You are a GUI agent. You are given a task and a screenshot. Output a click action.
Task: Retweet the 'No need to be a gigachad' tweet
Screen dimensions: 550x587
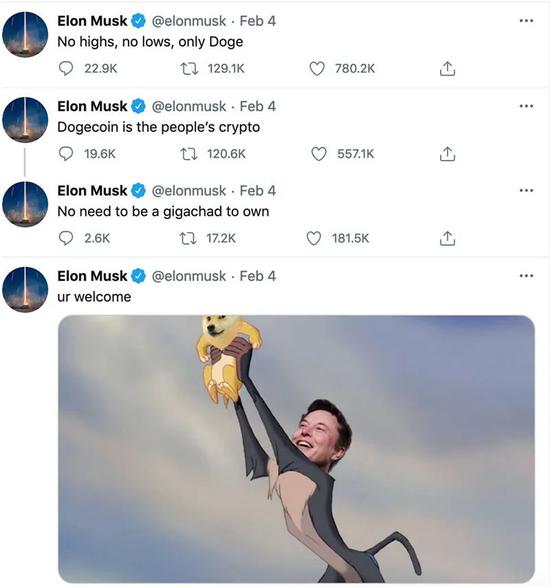(x=188, y=238)
